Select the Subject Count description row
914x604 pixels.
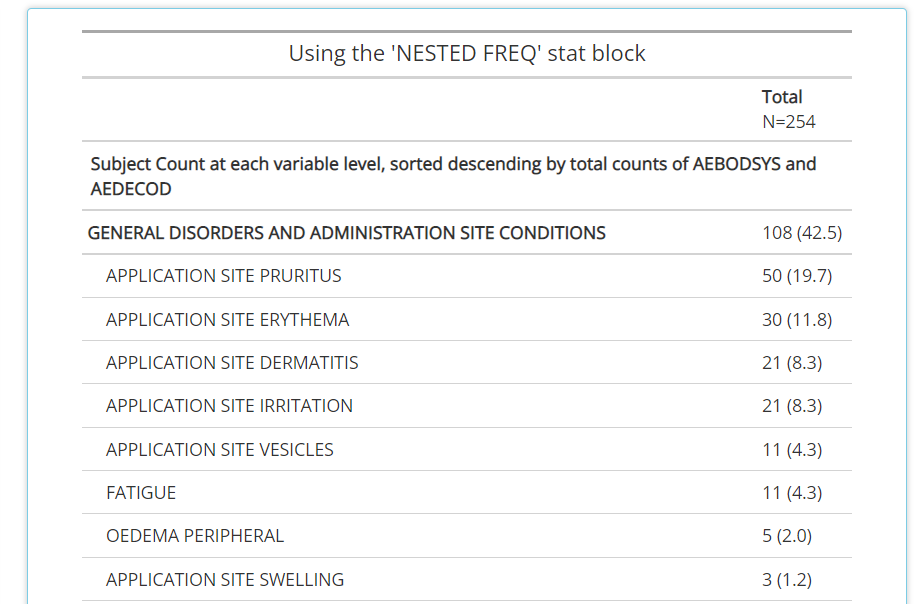(466, 176)
